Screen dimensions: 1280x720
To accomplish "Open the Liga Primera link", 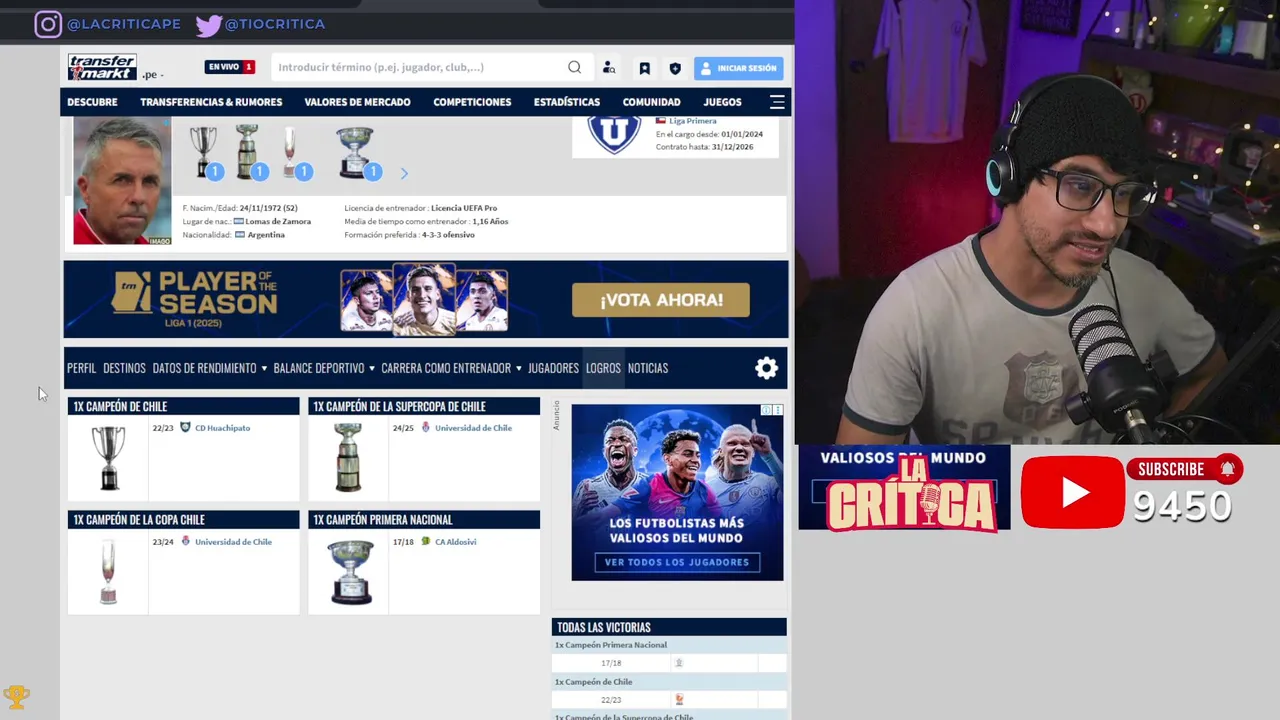I will [692, 121].
